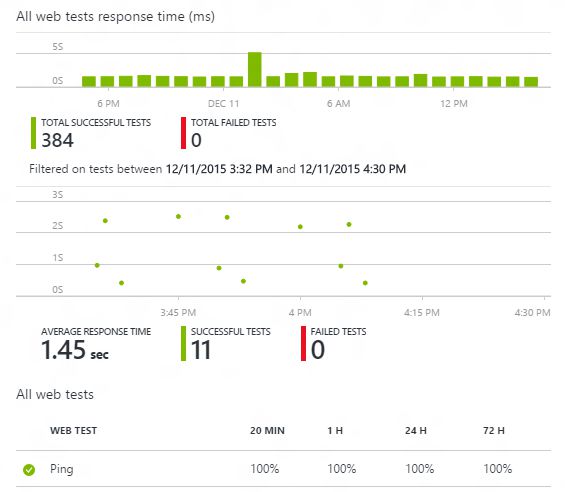Click the filter start time 12/11/2015 3:32 PM
This screenshot has width=565, height=492.
click(x=219, y=169)
